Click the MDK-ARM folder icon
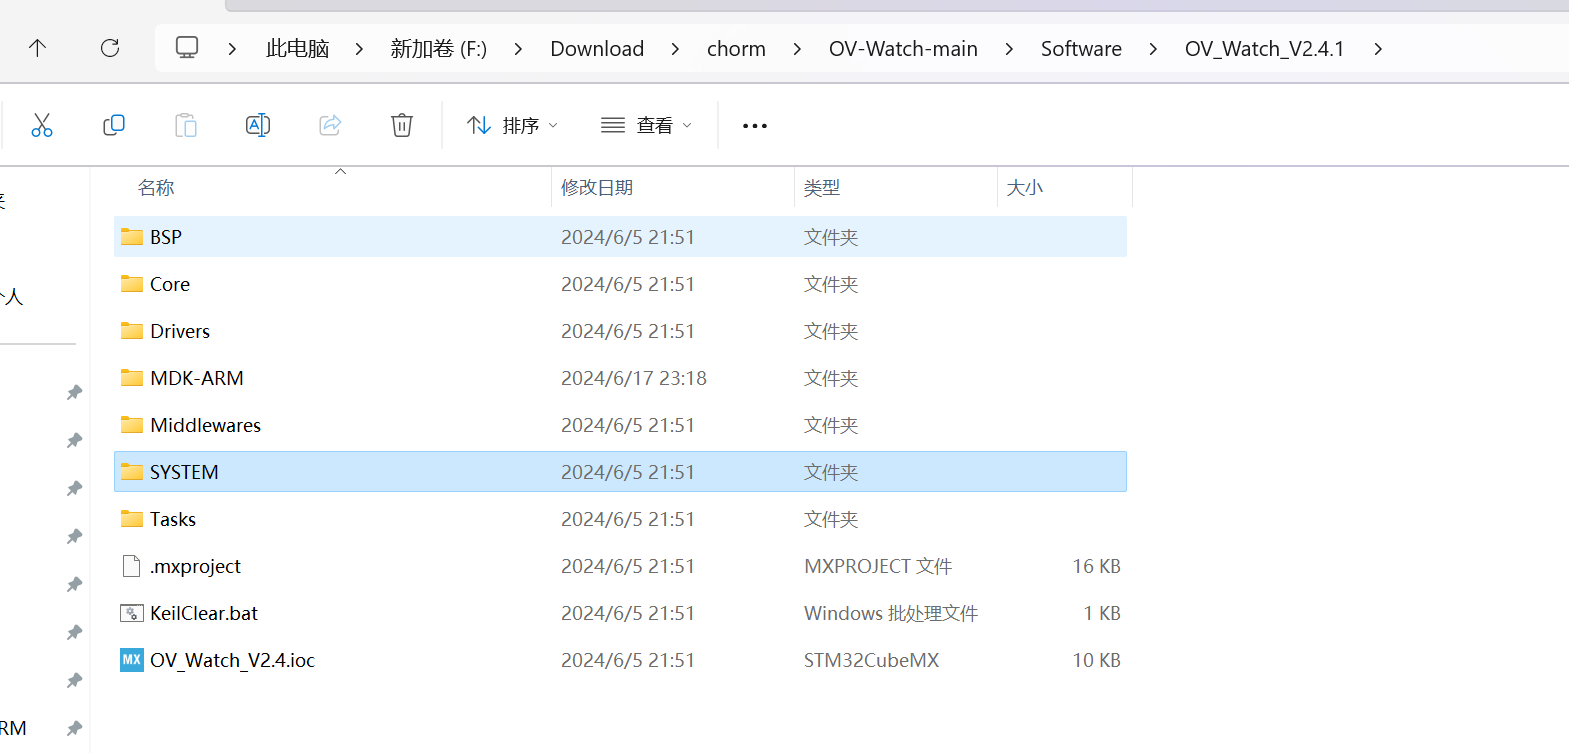The width and height of the screenshot is (1569, 753). [132, 378]
